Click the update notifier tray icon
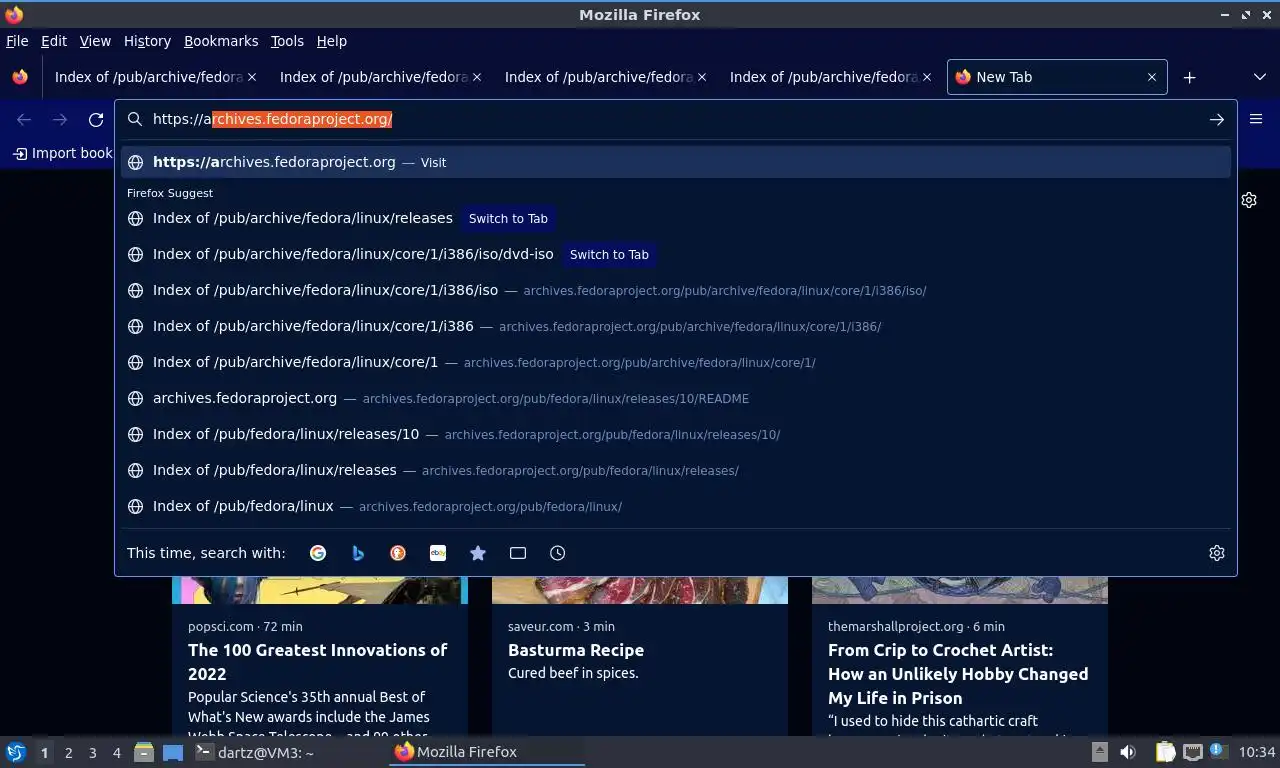 [x=1218, y=751]
